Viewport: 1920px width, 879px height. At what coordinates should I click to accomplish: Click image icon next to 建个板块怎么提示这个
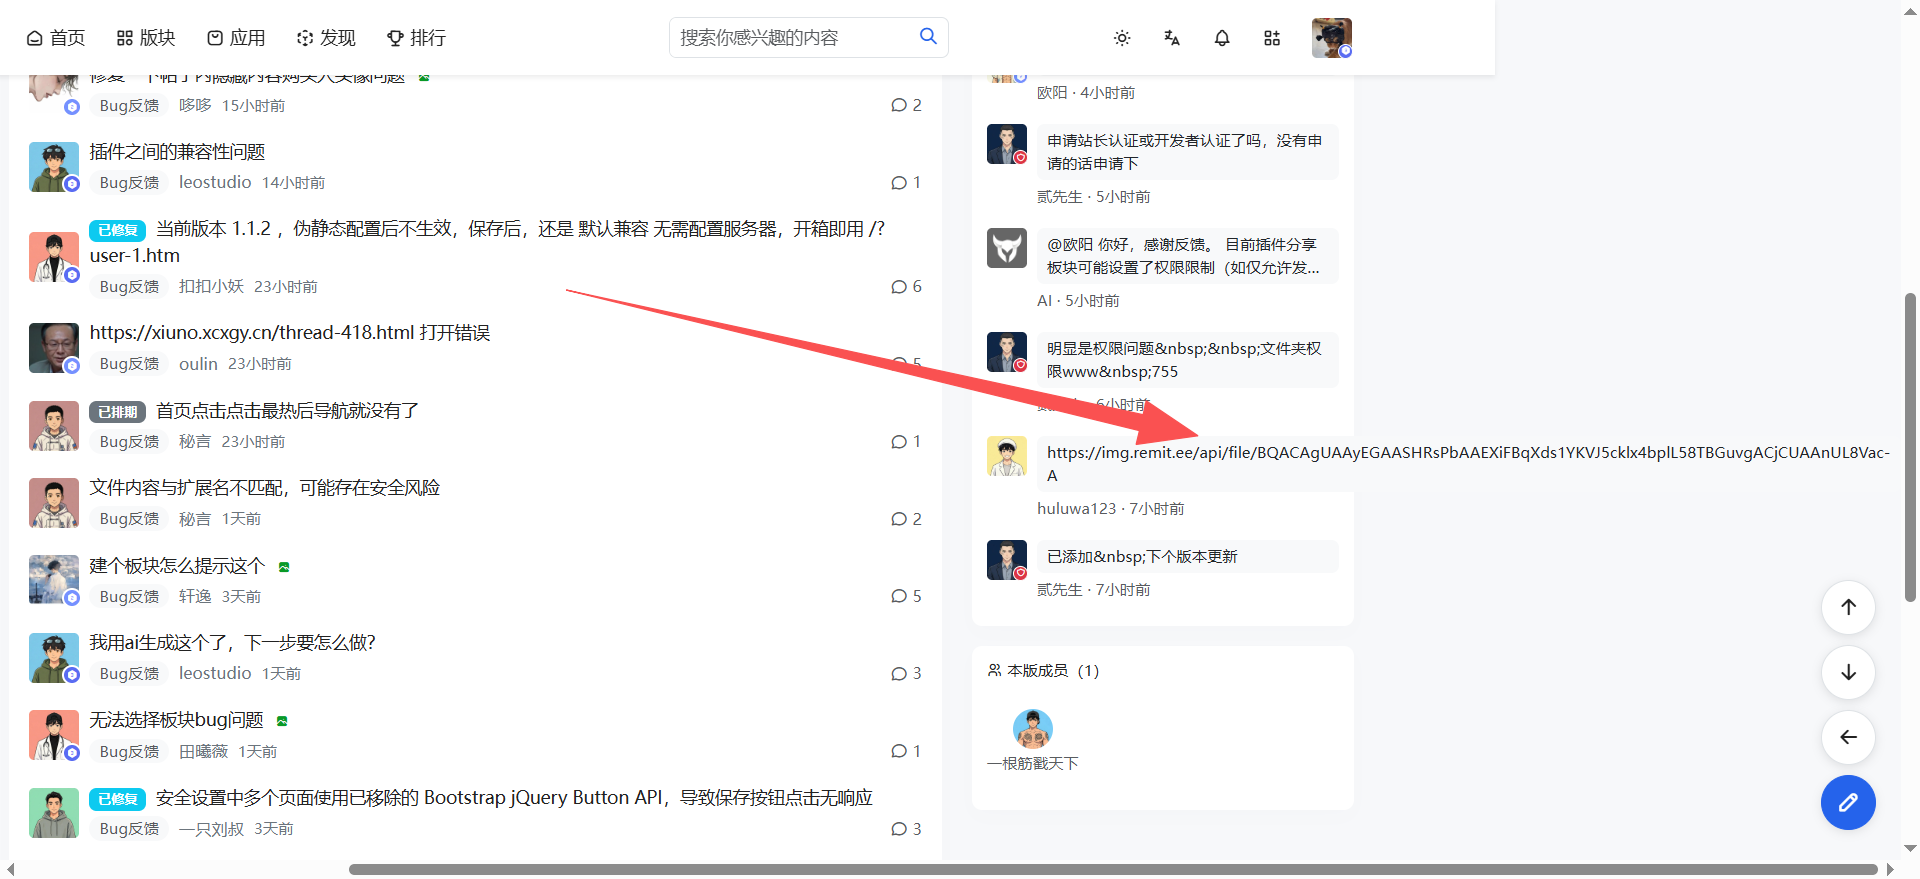coord(284,567)
